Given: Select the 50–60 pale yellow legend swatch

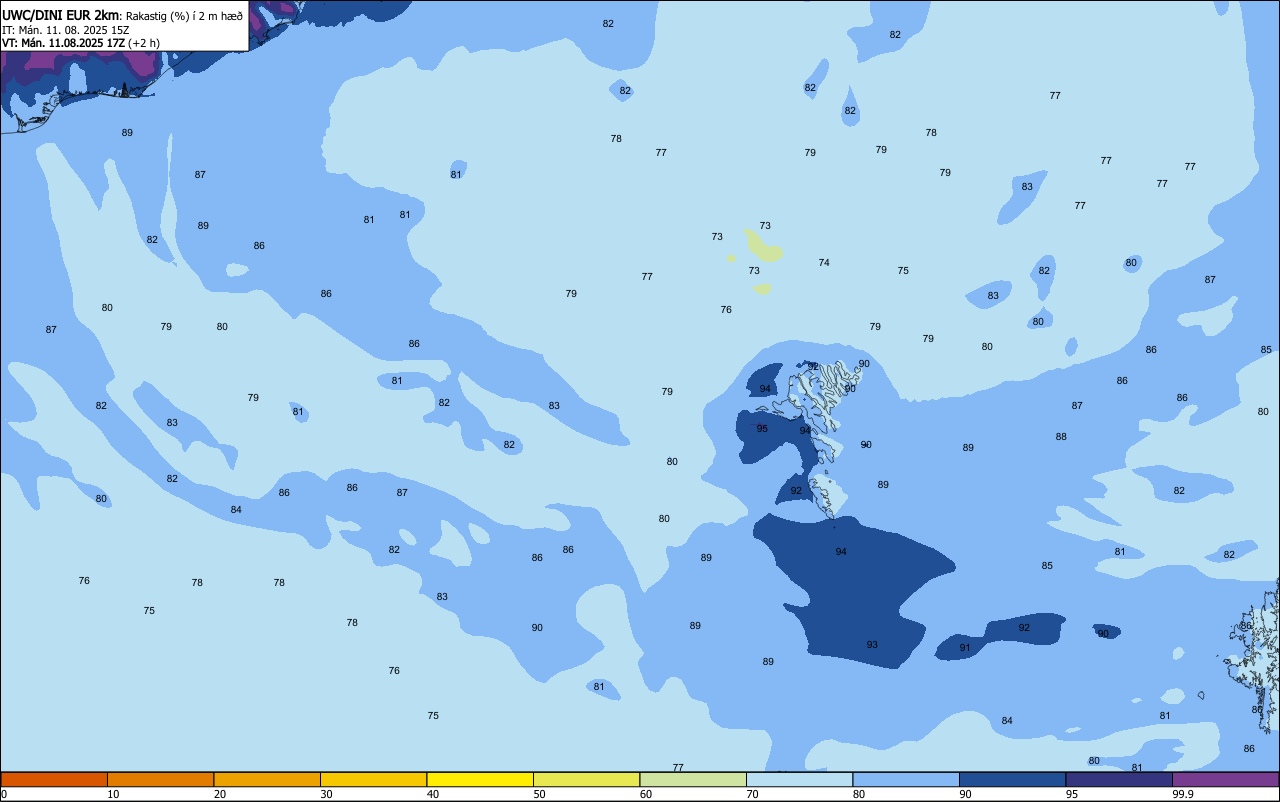Looking at the screenshot, I should (586, 779).
